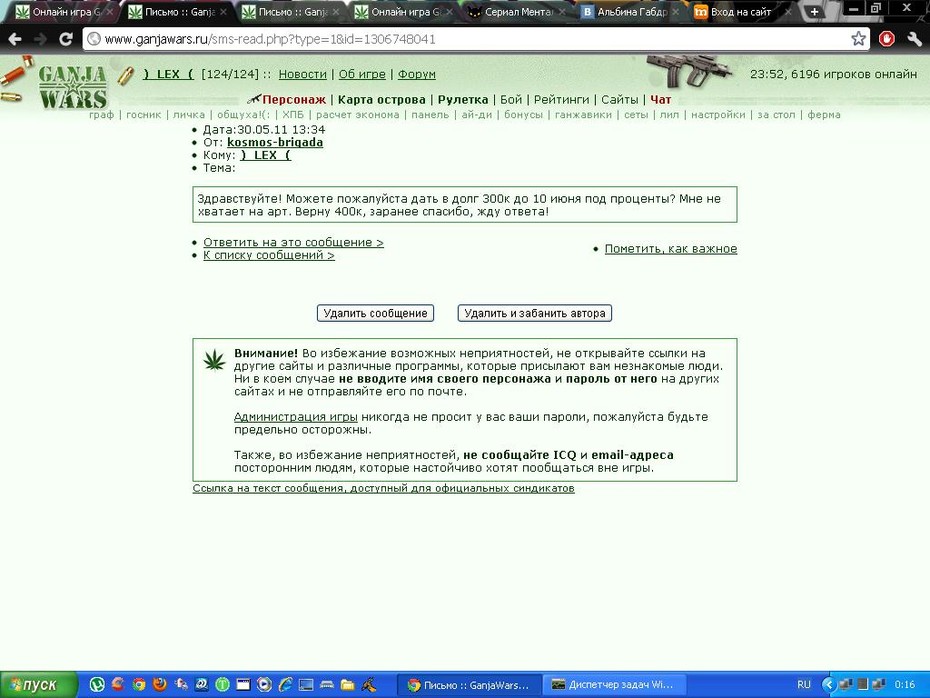Open the Рулетка section

pos(463,100)
